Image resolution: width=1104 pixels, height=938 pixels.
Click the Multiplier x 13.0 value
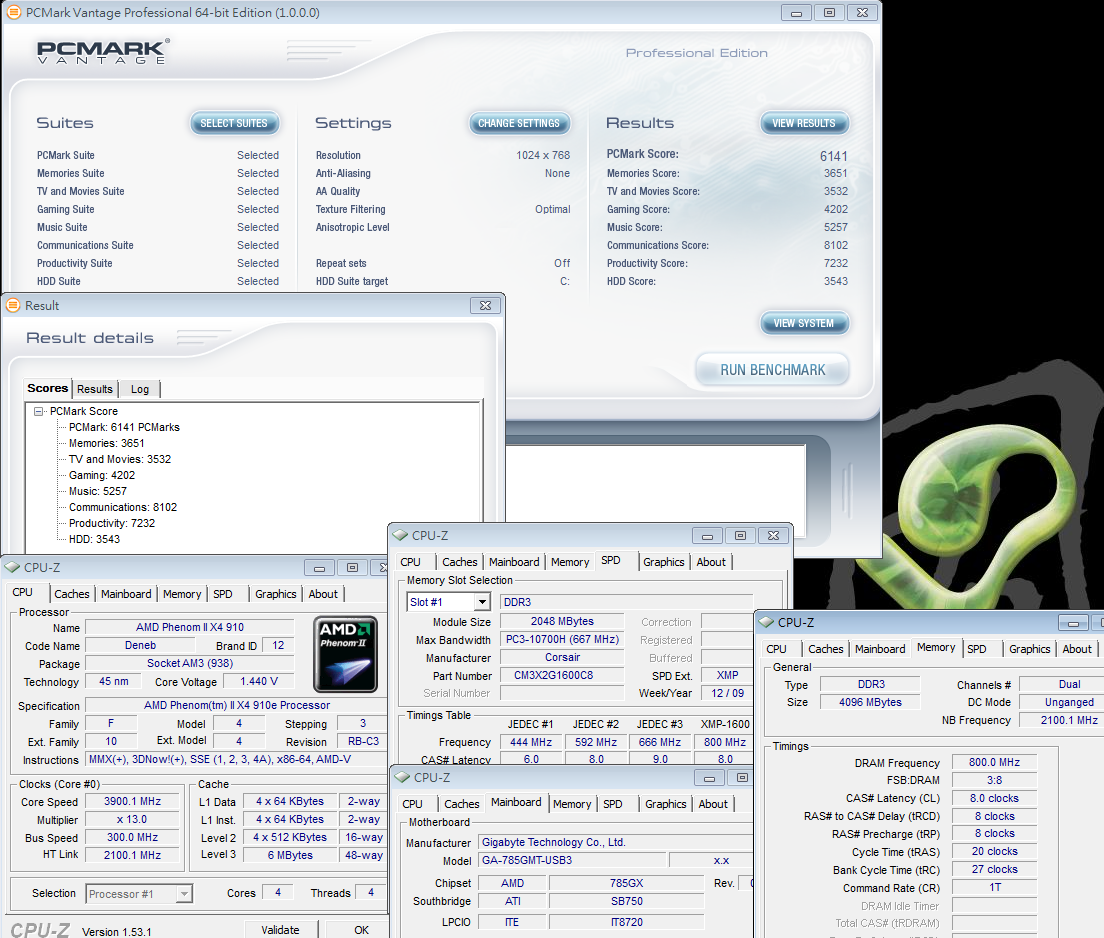[132, 820]
